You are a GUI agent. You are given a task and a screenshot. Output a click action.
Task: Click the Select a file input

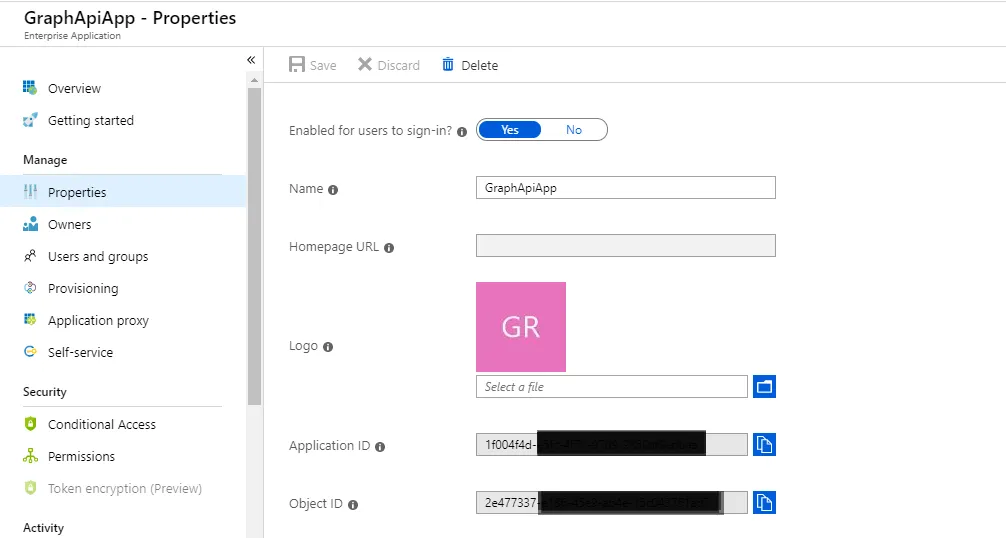coord(611,387)
